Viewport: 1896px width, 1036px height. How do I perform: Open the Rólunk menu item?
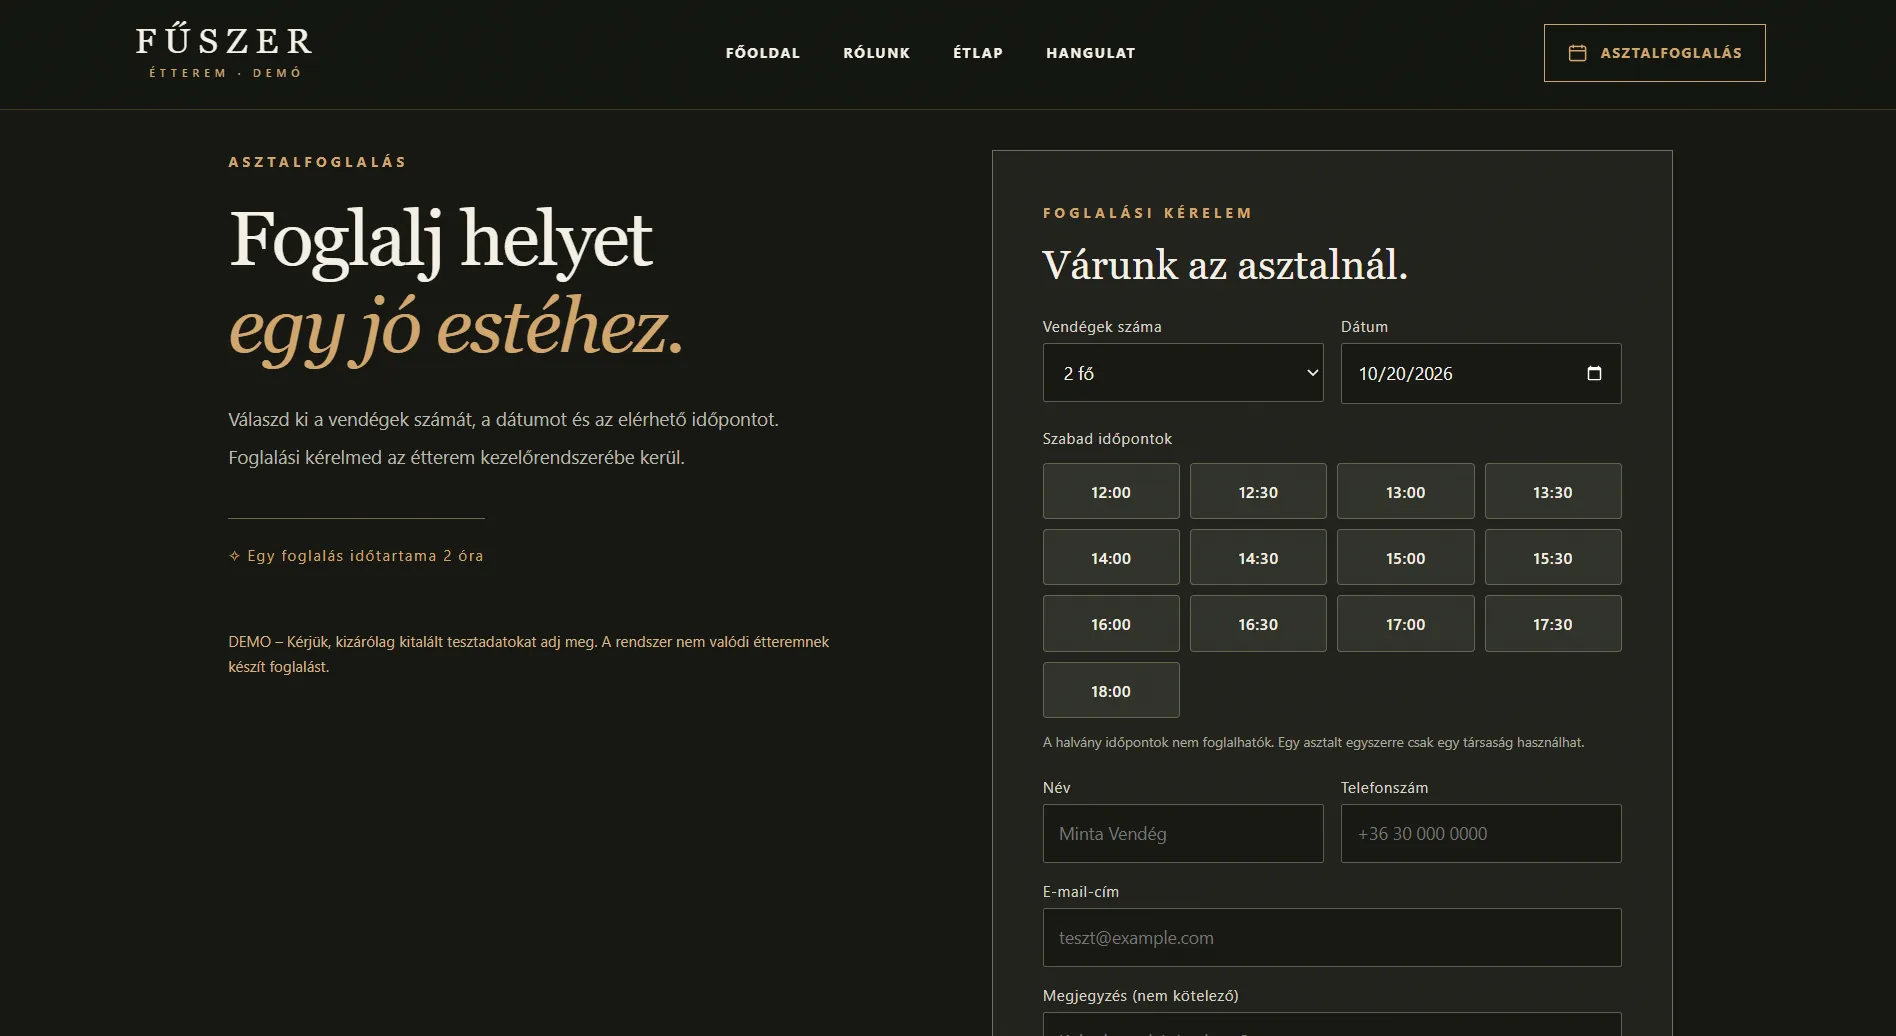[877, 53]
